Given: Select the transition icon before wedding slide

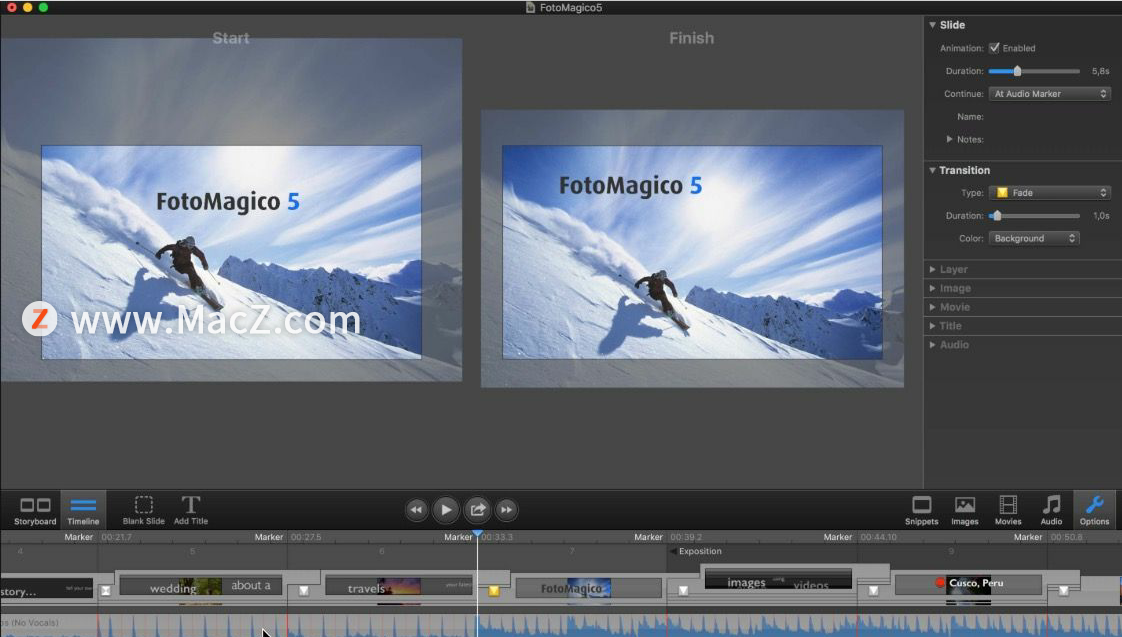Looking at the screenshot, I should [x=106, y=590].
